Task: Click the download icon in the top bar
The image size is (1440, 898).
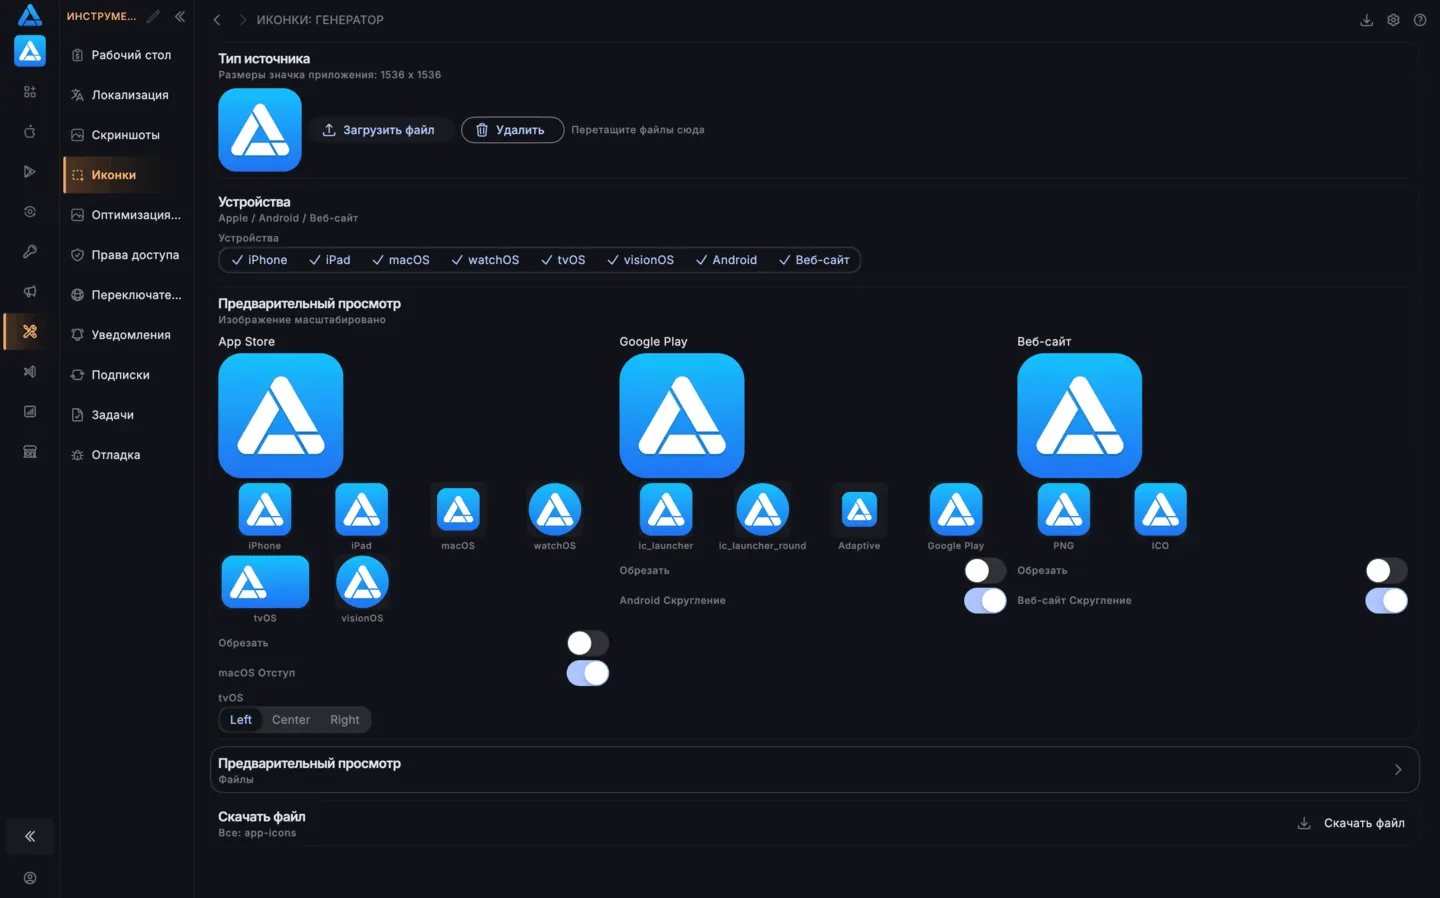Action: coord(1366,20)
